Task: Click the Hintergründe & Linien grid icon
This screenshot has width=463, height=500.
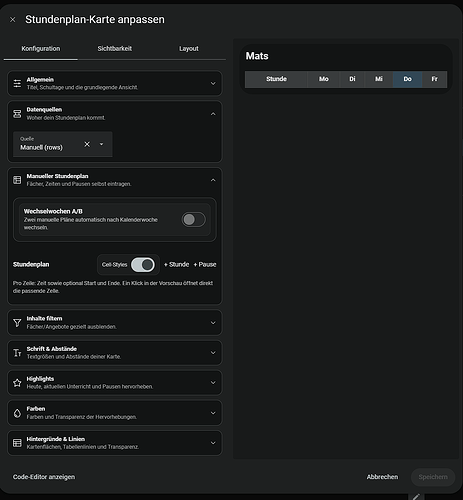Action: (x=17, y=443)
